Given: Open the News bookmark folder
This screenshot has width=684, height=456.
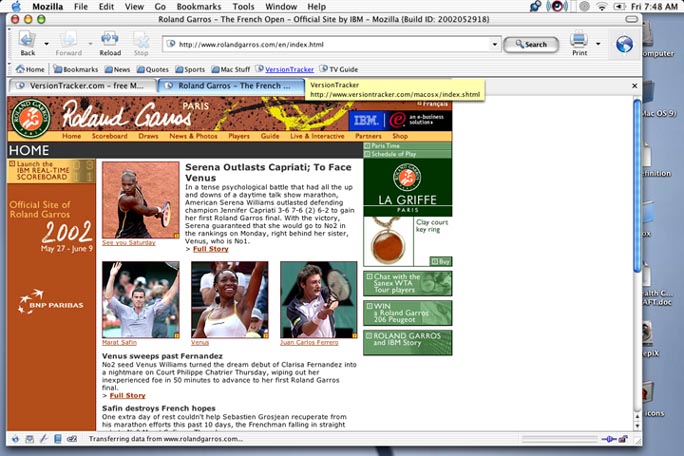Looking at the screenshot, I should pos(117,69).
